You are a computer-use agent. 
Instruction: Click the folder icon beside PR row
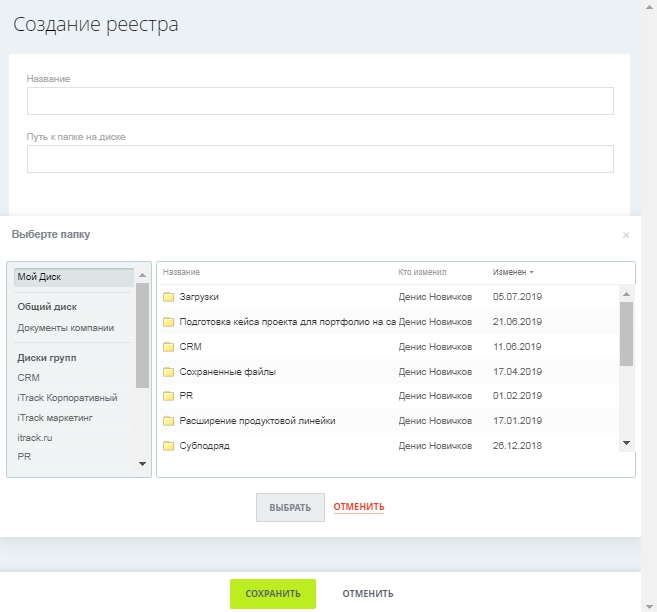click(169, 396)
